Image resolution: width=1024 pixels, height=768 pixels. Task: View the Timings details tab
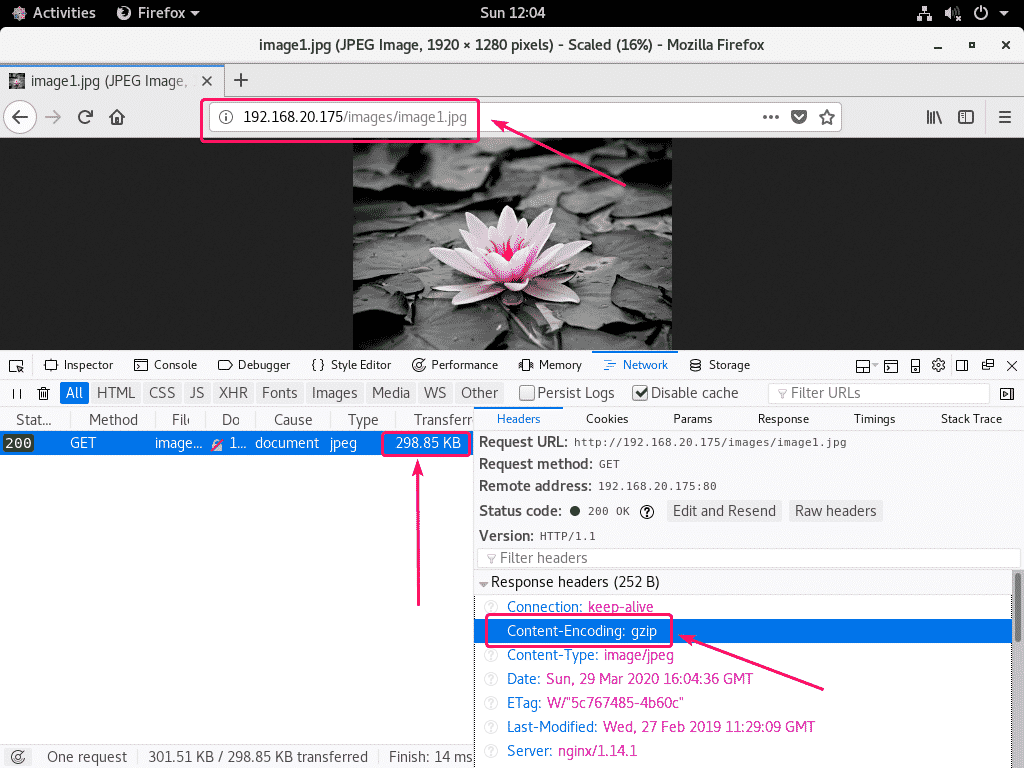[874, 419]
